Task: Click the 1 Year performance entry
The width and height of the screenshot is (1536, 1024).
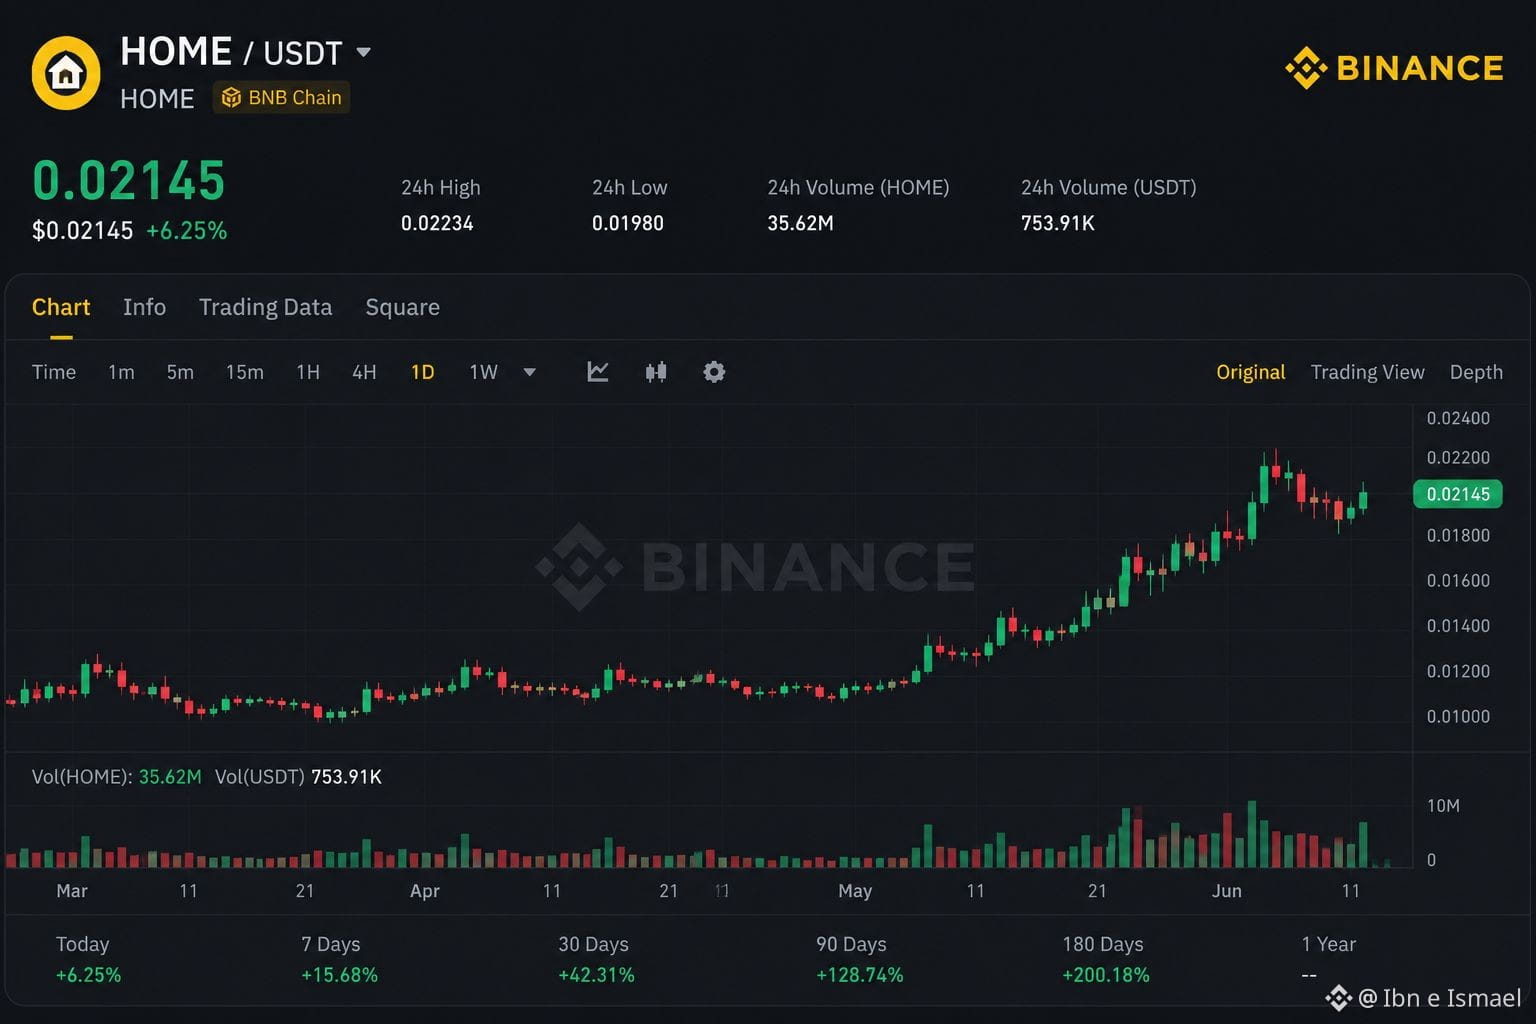Action: click(1328, 958)
